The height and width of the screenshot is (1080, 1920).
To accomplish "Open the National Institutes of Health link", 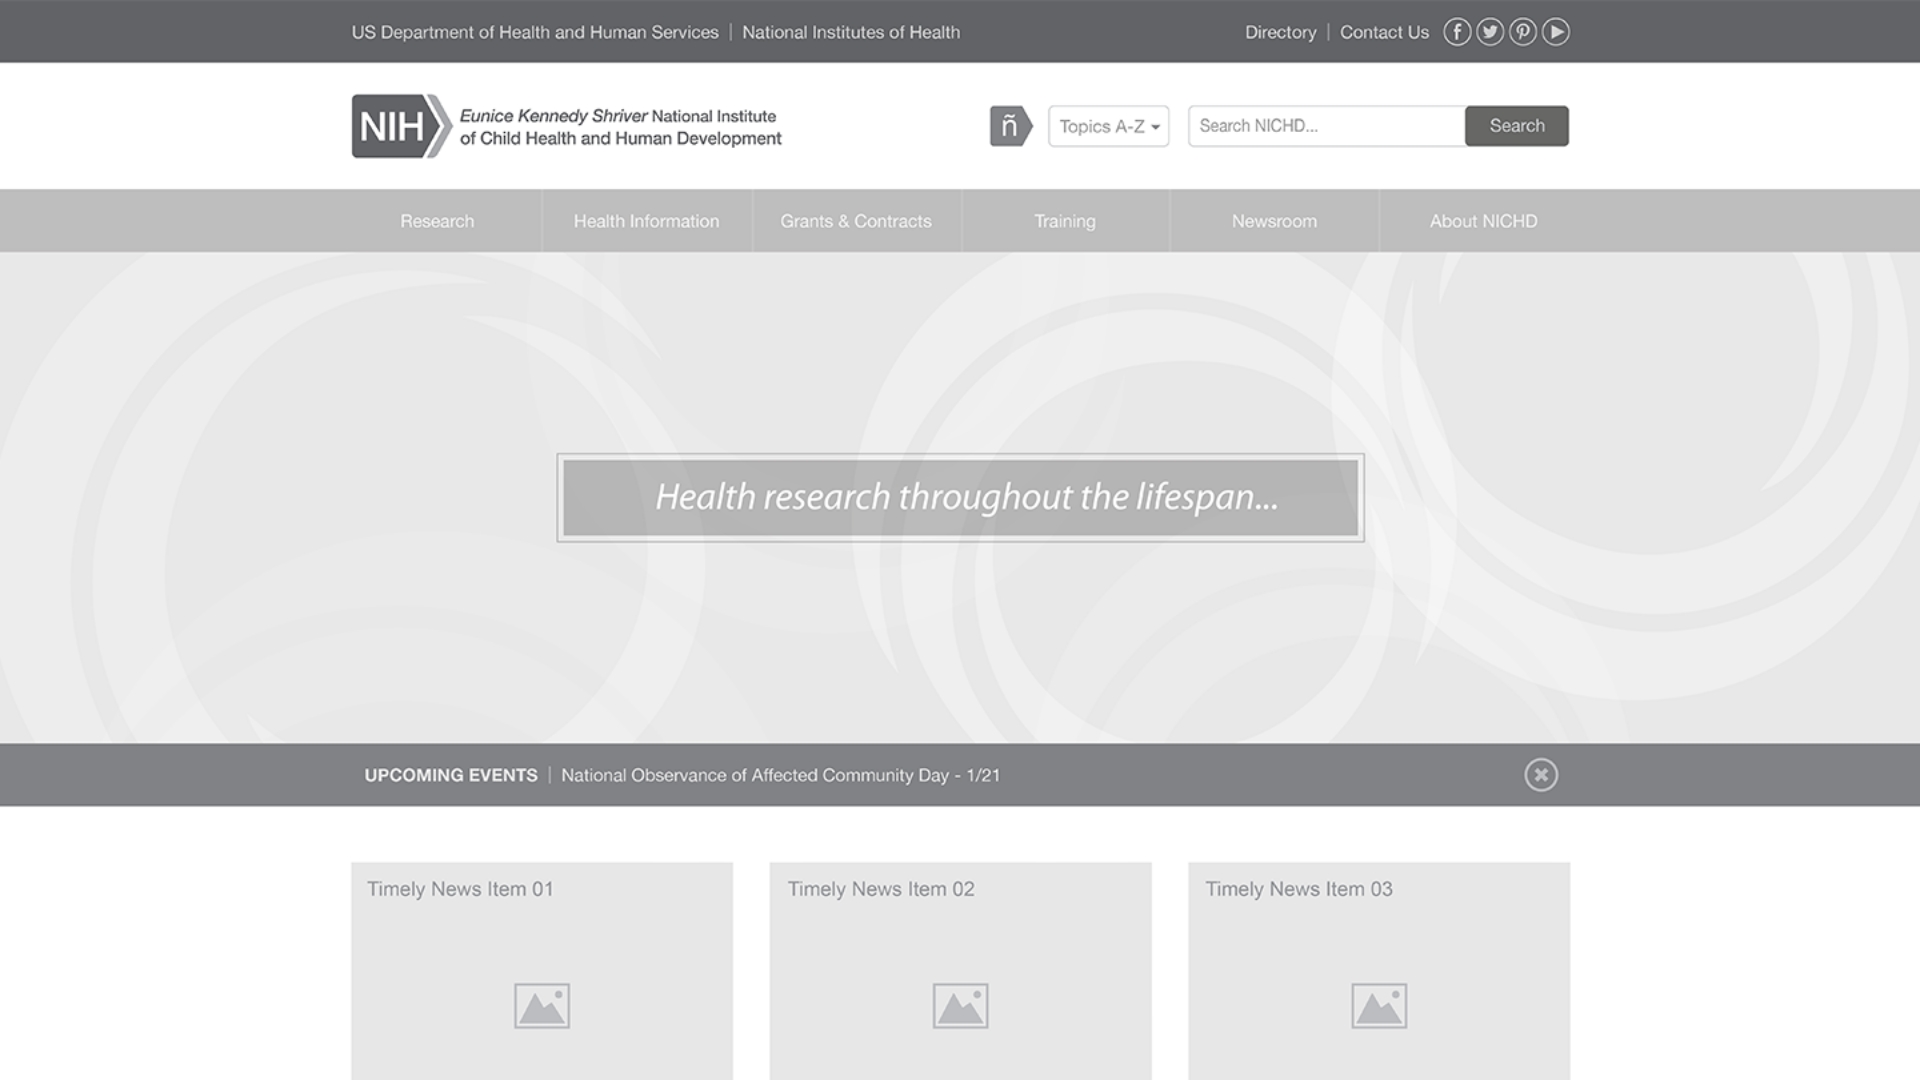I will tap(851, 32).
